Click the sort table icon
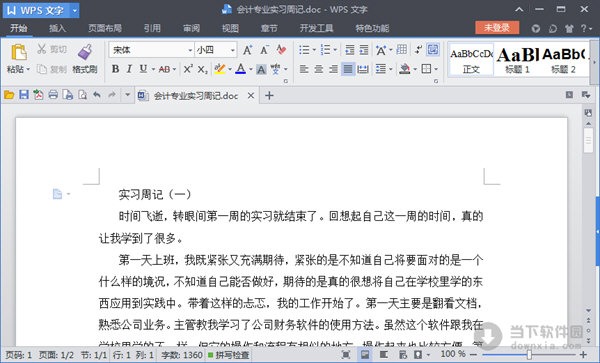 (401, 50)
